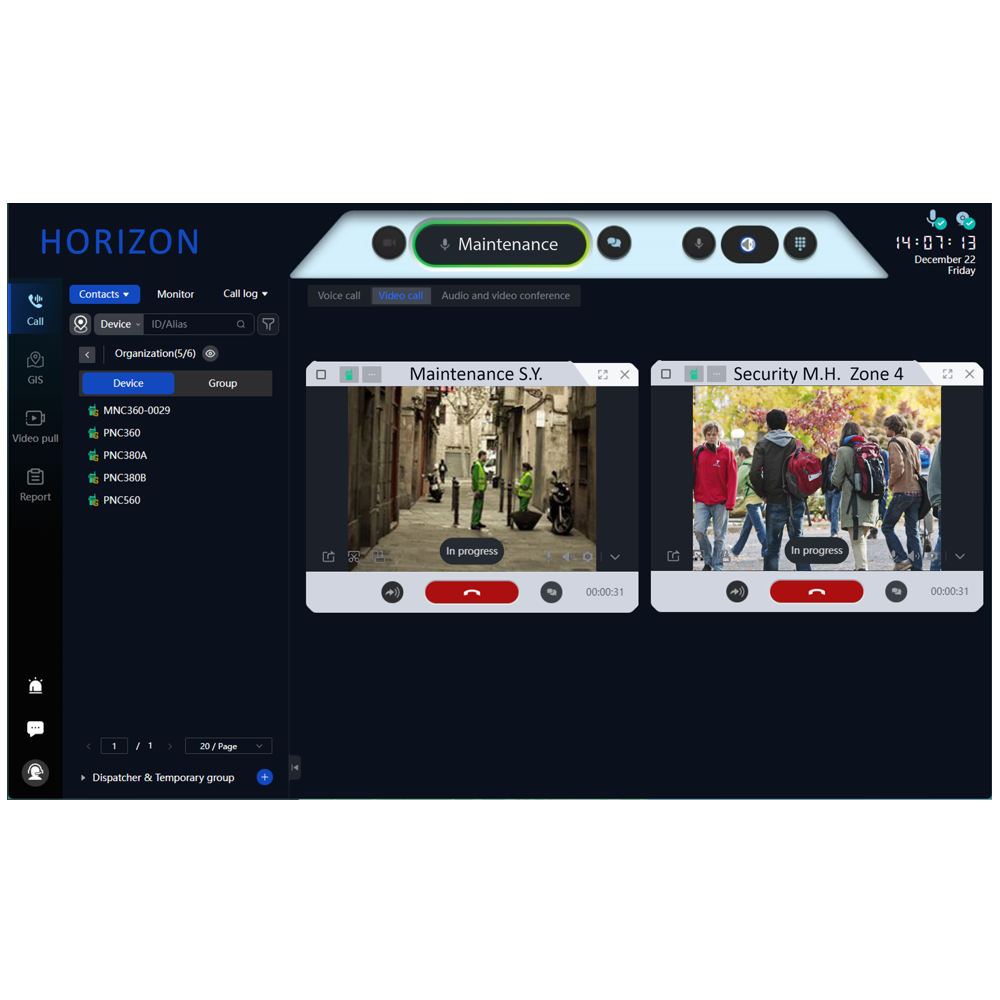Screen dimensions: 1000x1000
Task: Click the emergency alarm siren icon
Action: (35, 686)
